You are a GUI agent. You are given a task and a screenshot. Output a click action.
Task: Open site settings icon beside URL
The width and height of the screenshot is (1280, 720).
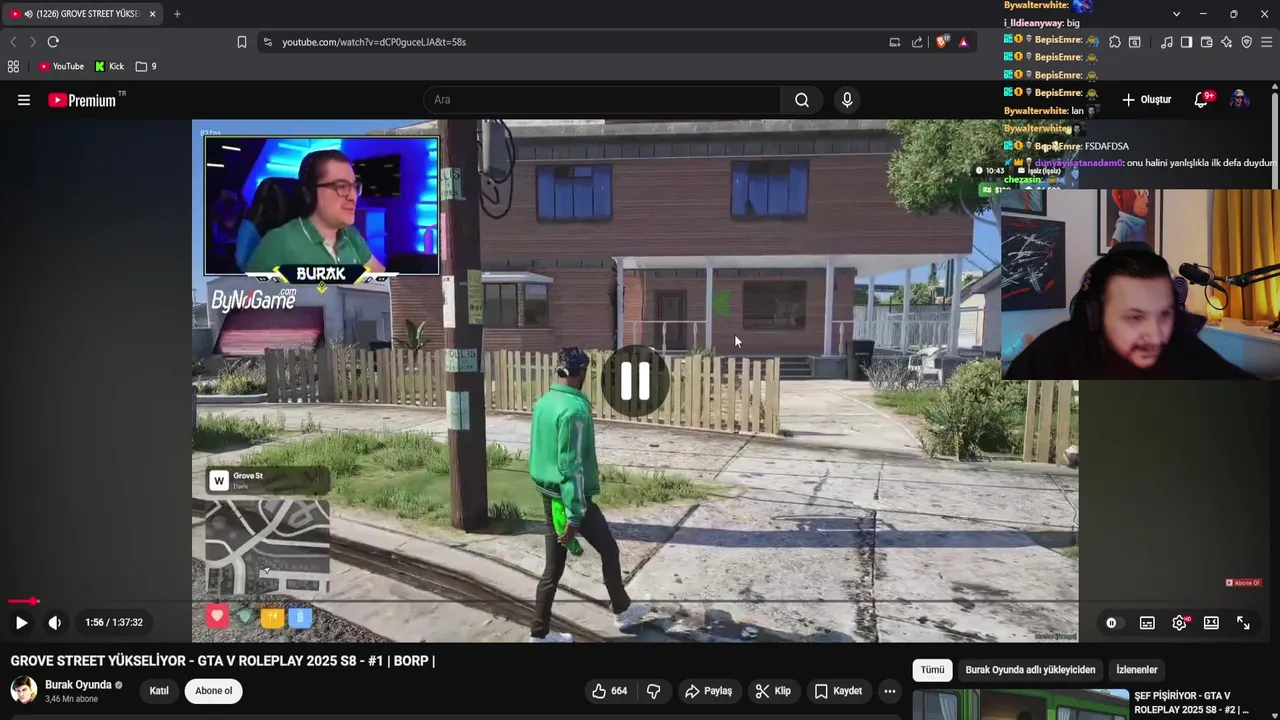coord(266,42)
